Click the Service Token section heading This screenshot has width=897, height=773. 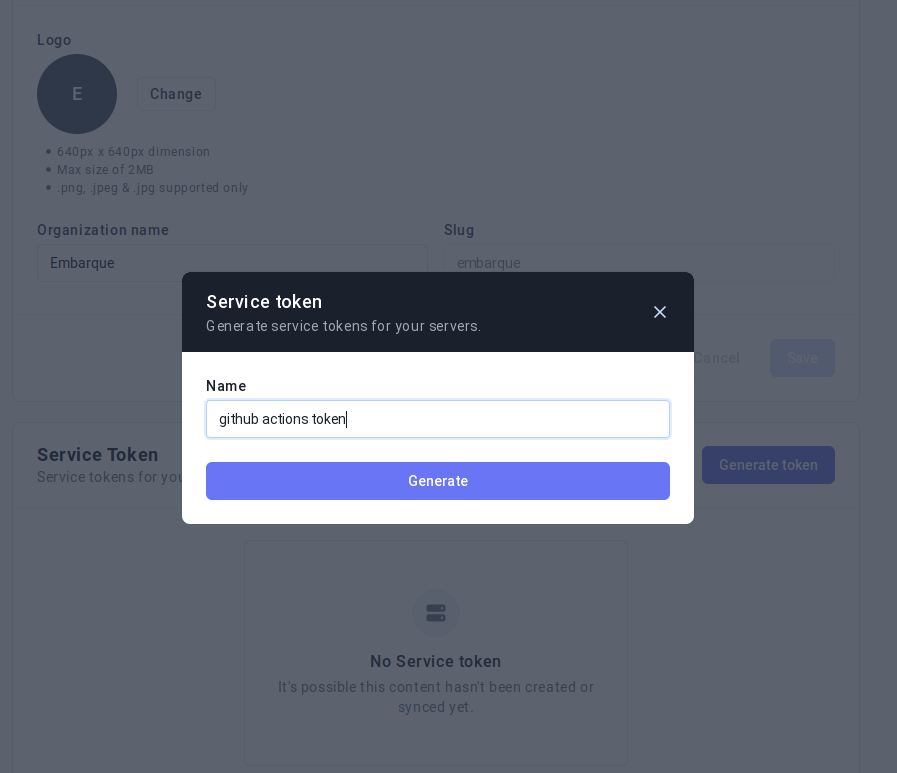pos(98,454)
